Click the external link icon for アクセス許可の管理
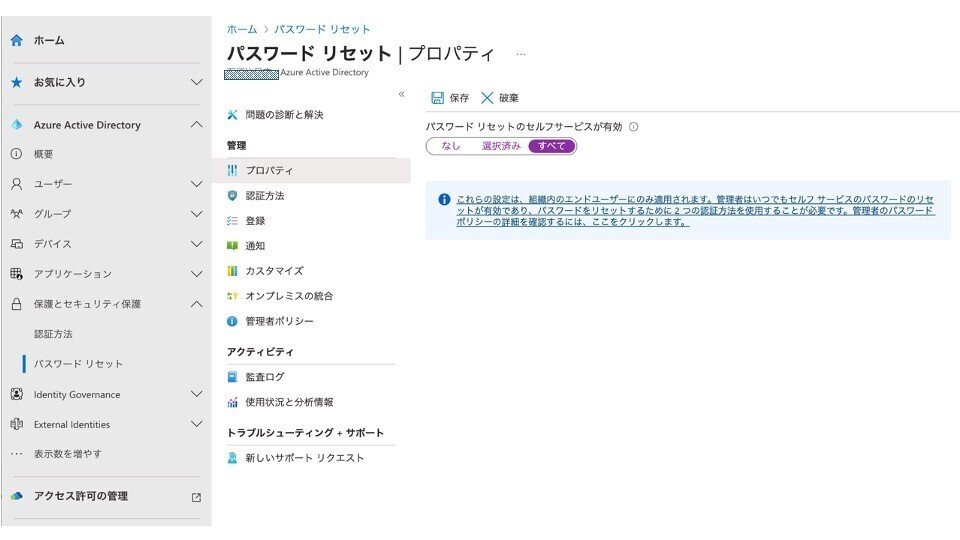This screenshot has width=960, height=540. pyautogui.click(x=196, y=497)
